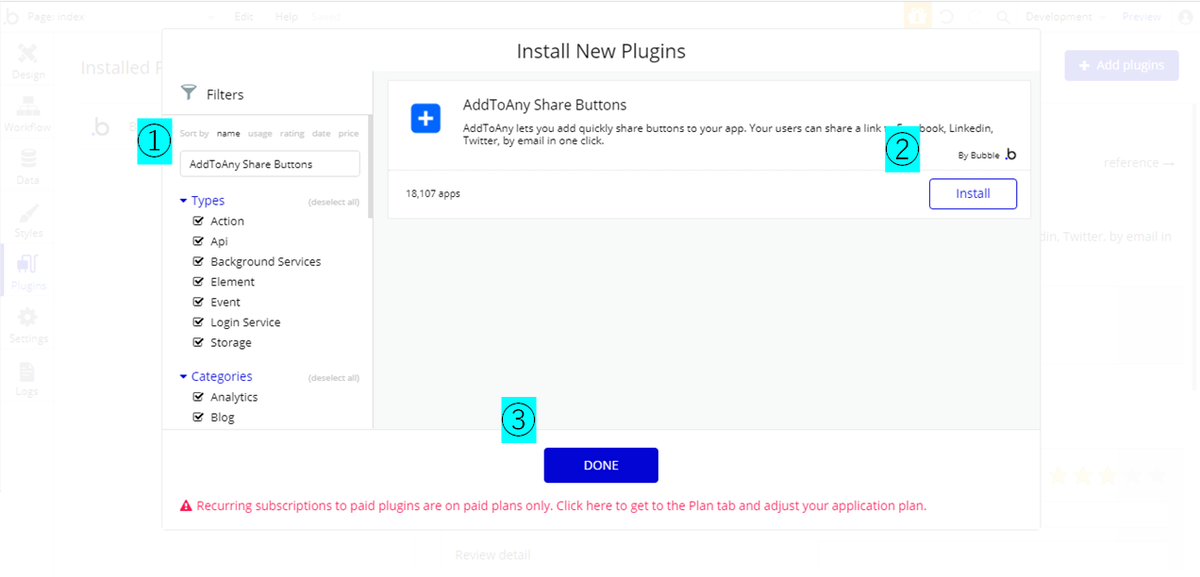This screenshot has width=1200, height=577.
Task: Click the plugin search input field
Action: pyautogui.click(x=270, y=164)
